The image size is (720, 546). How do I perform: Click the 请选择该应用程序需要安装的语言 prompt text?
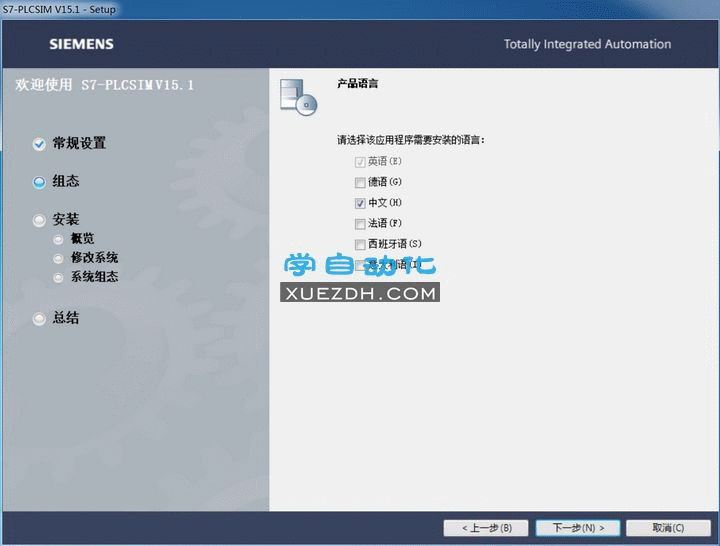411,140
